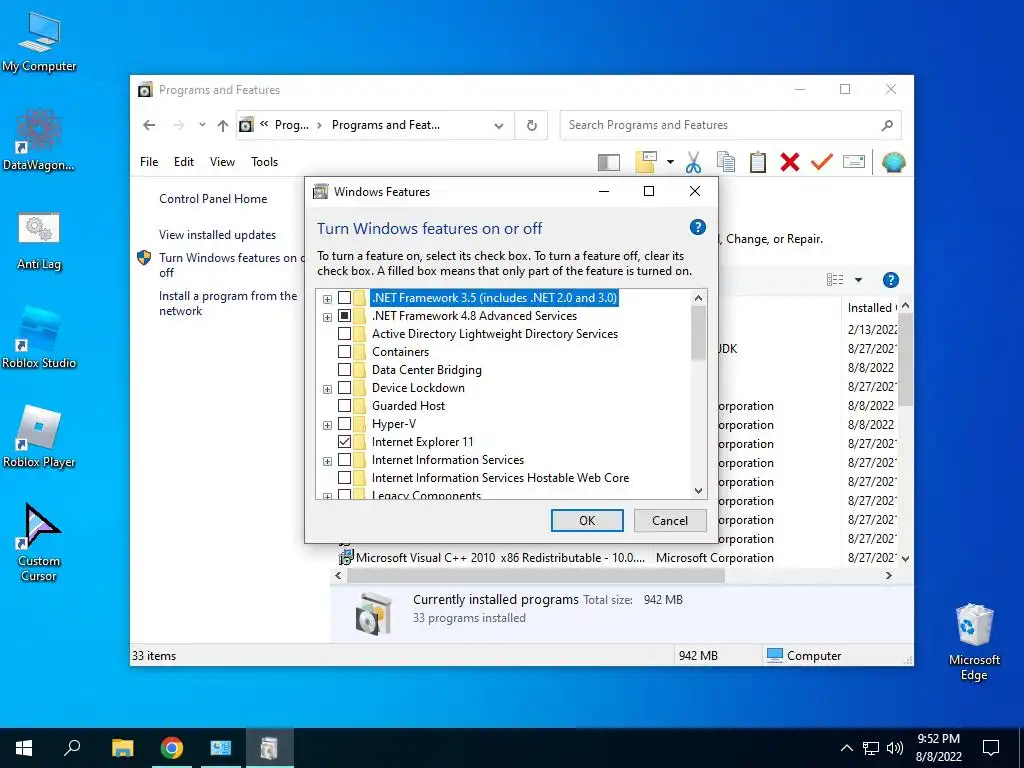Enable the Hyper-V checkbox
The image size is (1024, 768).
point(344,424)
